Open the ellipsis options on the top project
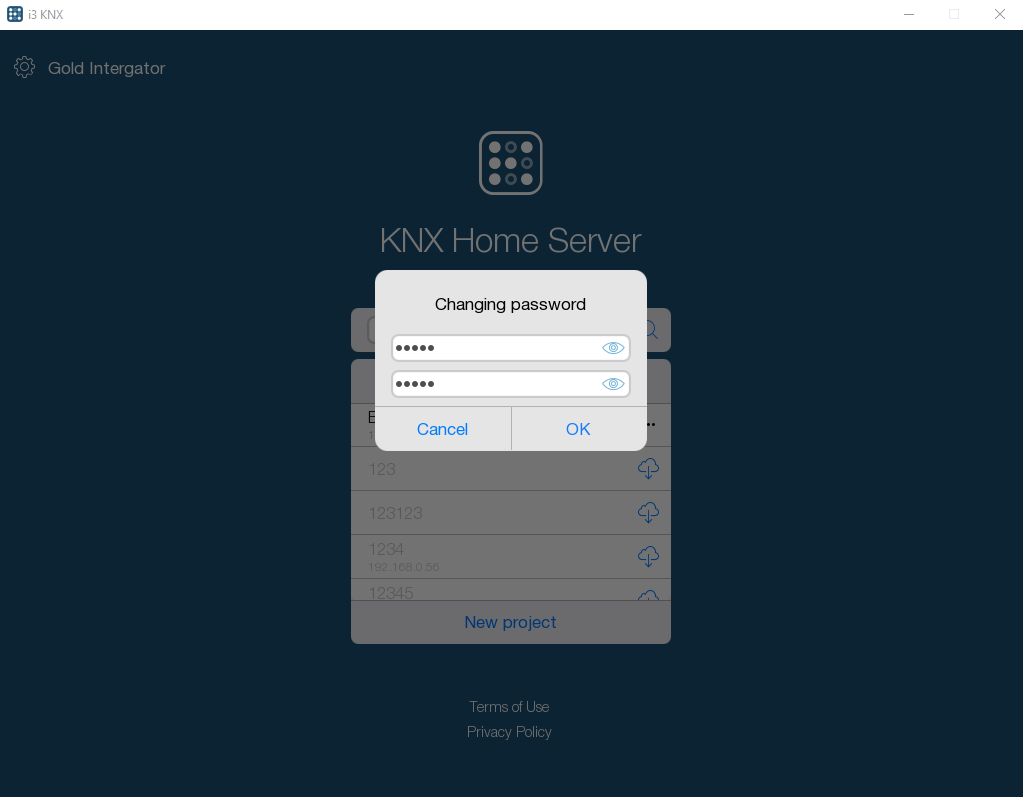 pyautogui.click(x=648, y=424)
